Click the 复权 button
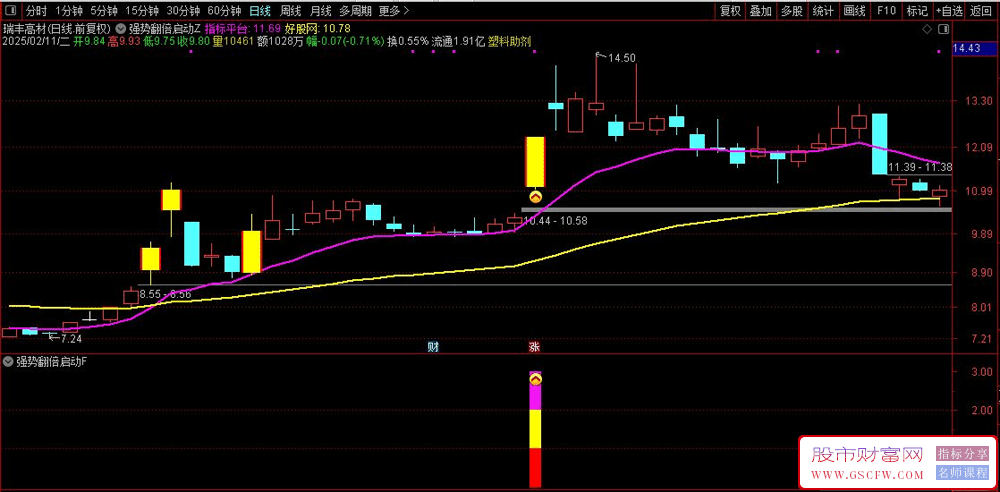The image size is (1000, 492). pos(730,11)
